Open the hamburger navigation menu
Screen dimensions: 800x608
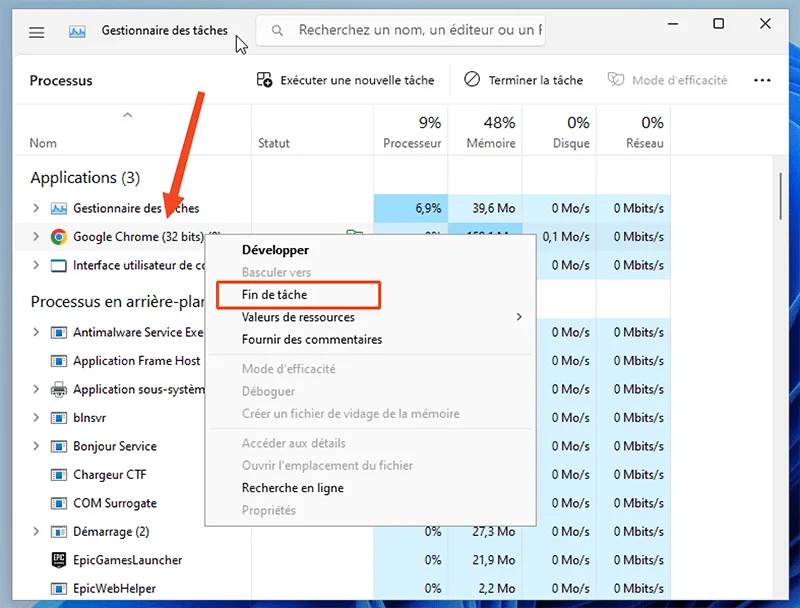37,32
